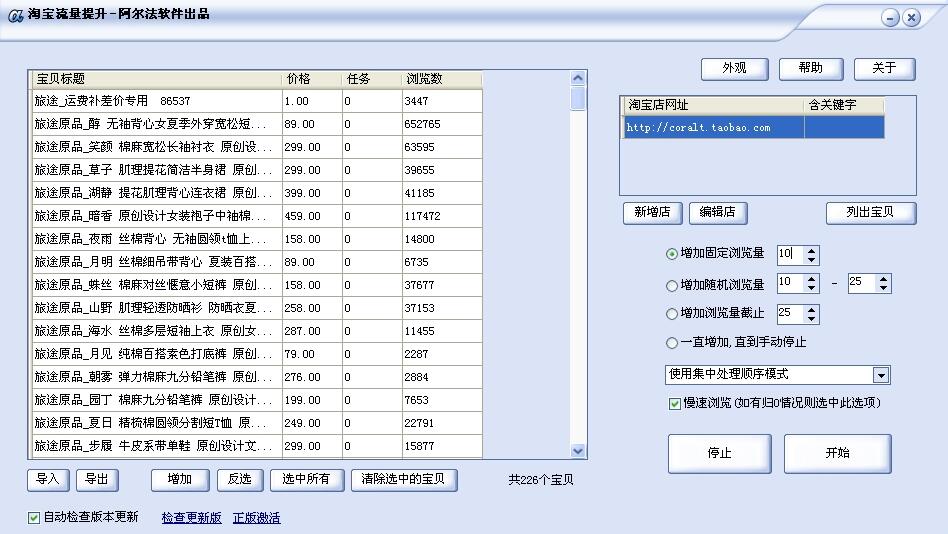The height and width of the screenshot is (534, 948).
Task: Click product list scrollbar down arrow
Action: (x=578, y=451)
